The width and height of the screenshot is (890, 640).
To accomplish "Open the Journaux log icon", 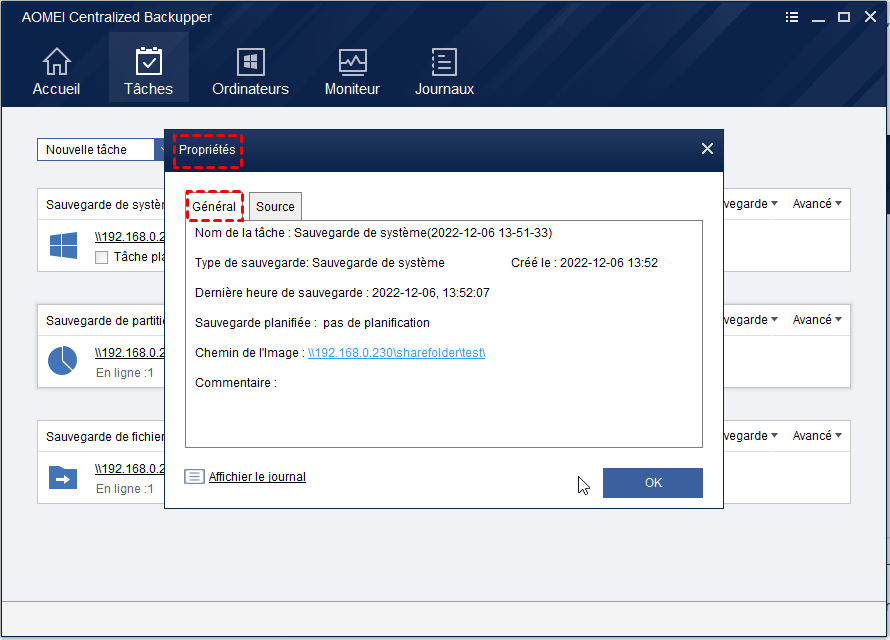I will (x=444, y=61).
